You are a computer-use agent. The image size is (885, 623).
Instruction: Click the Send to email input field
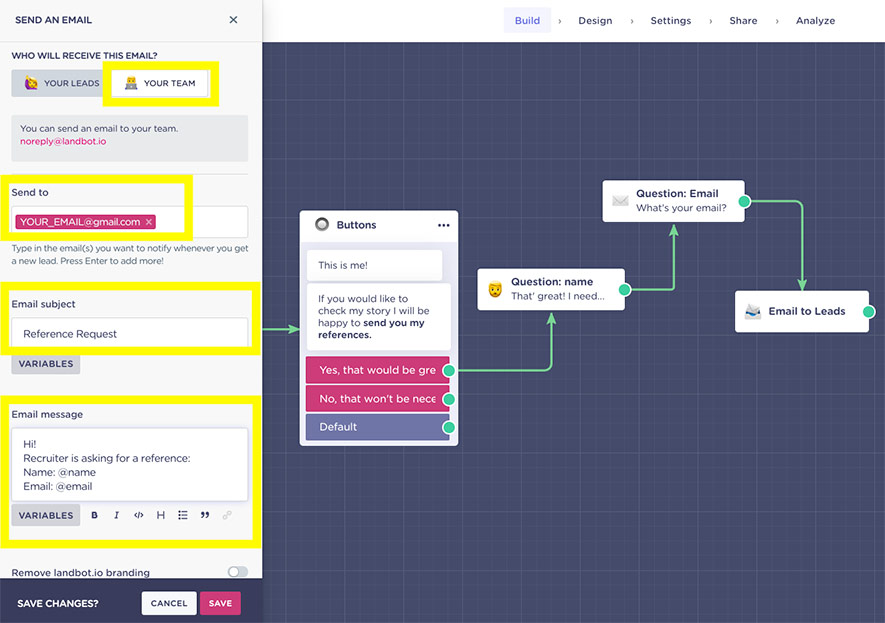pos(130,222)
